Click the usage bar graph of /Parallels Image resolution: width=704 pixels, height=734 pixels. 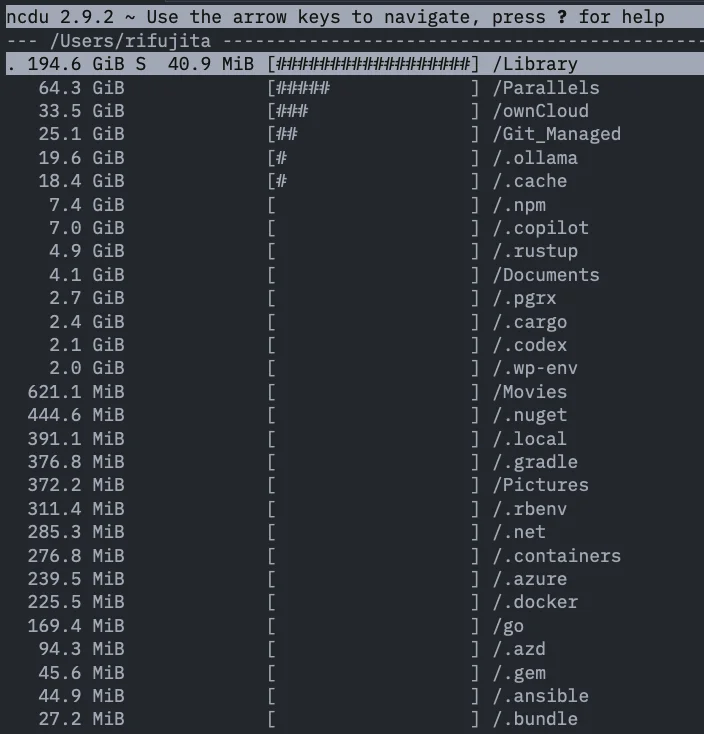pos(374,88)
